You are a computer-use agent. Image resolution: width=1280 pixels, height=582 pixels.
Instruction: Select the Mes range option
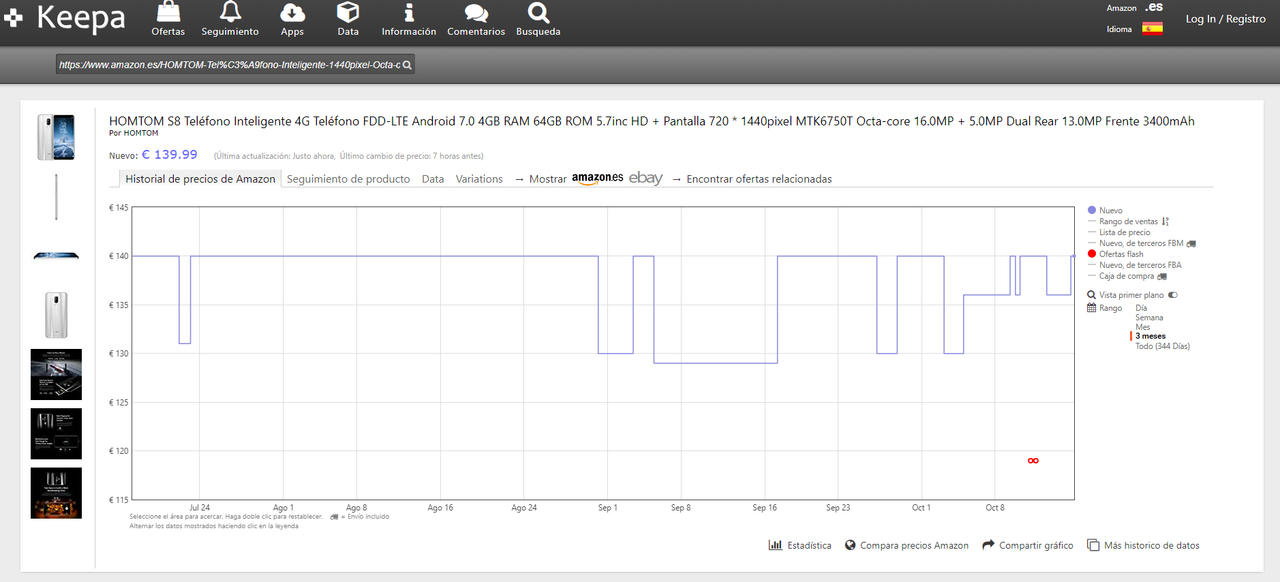click(x=1142, y=327)
